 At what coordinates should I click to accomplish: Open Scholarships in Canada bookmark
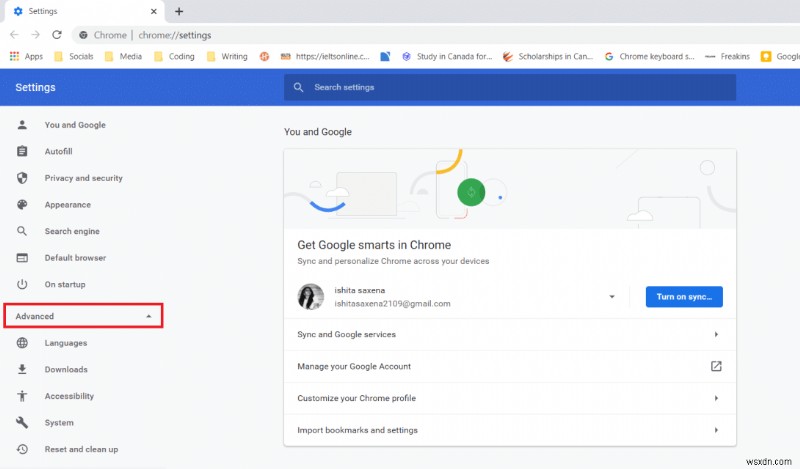pyautogui.click(x=548, y=56)
